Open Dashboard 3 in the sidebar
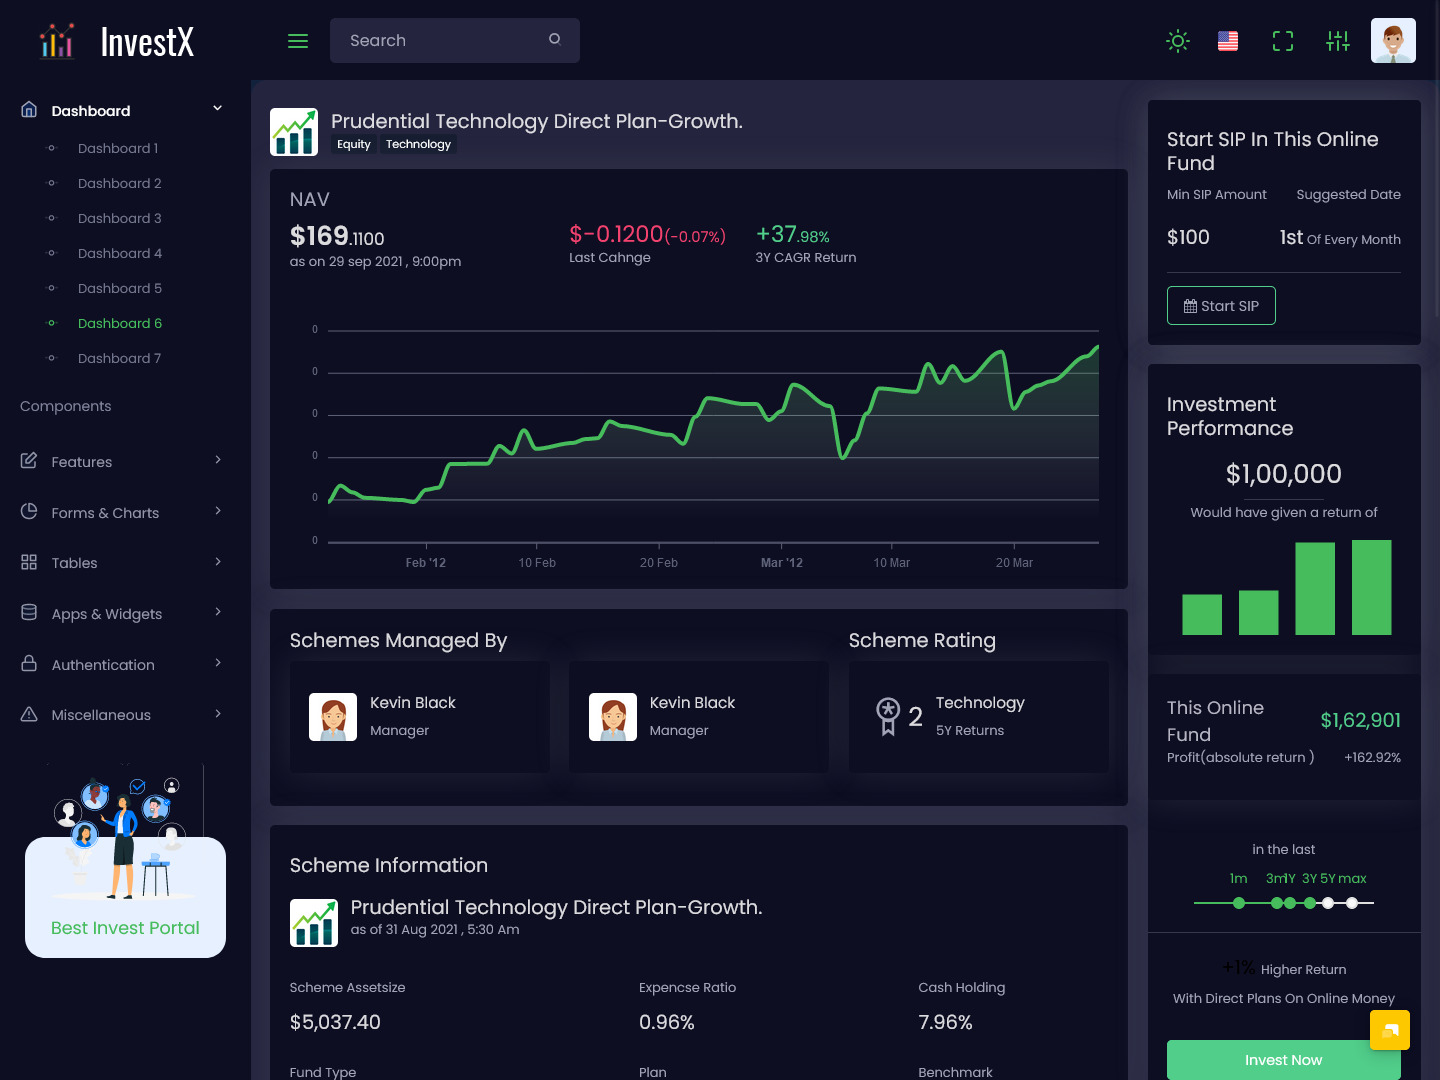This screenshot has height=1080, width=1440. point(120,218)
